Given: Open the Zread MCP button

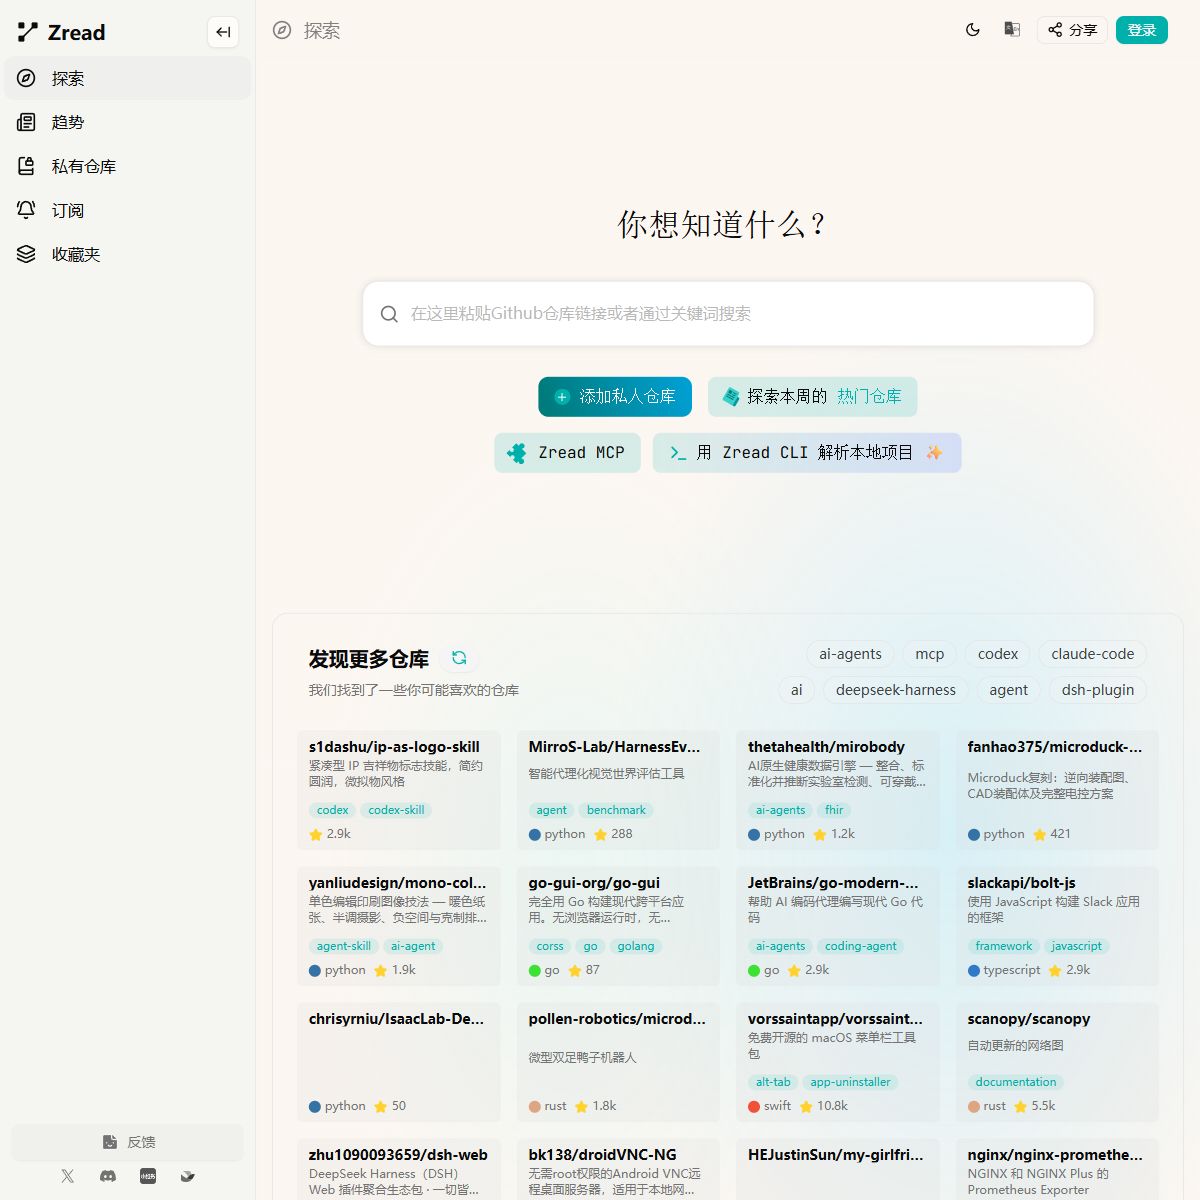Looking at the screenshot, I should point(567,453).
